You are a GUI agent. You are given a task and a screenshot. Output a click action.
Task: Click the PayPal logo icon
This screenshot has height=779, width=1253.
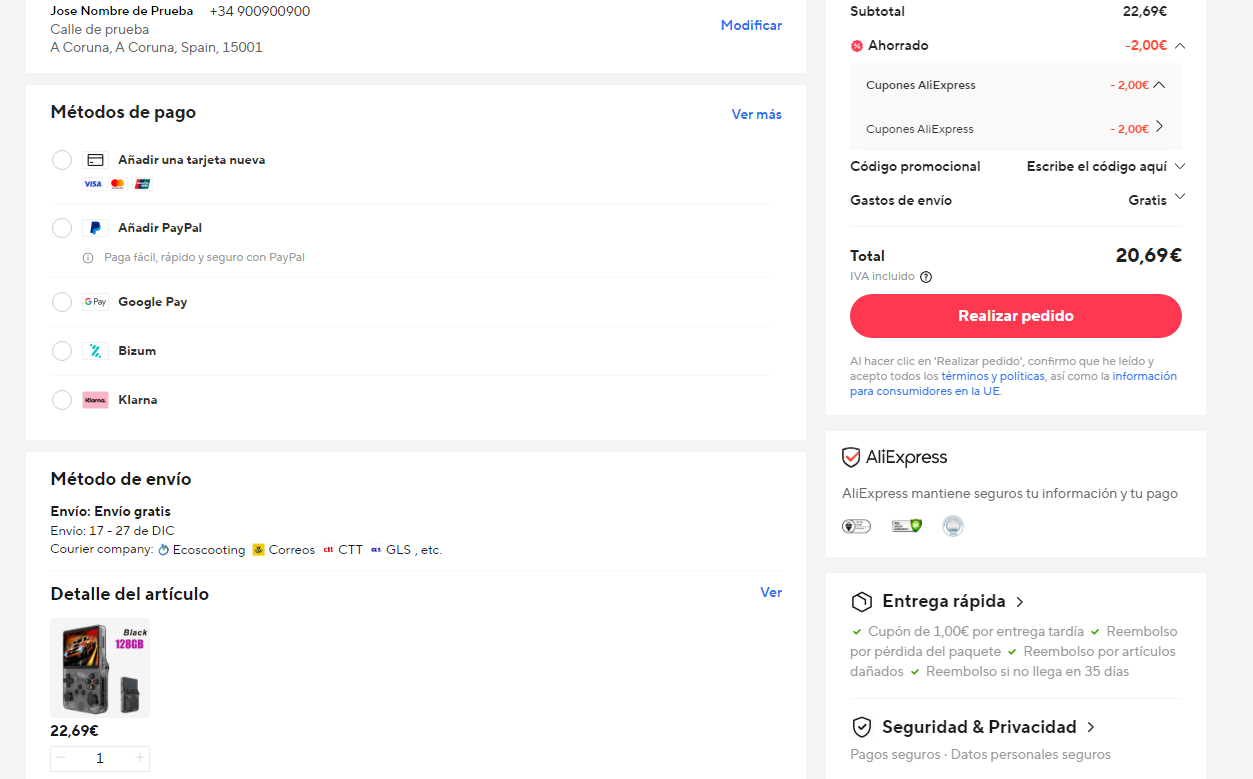pyautogui.click(x=95, y=228)
